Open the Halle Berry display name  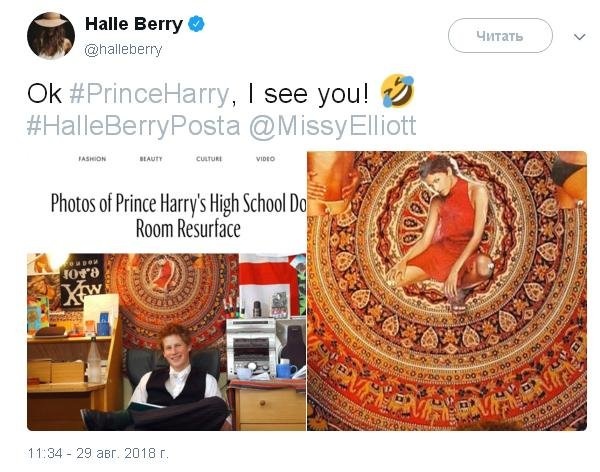(134, 24)
